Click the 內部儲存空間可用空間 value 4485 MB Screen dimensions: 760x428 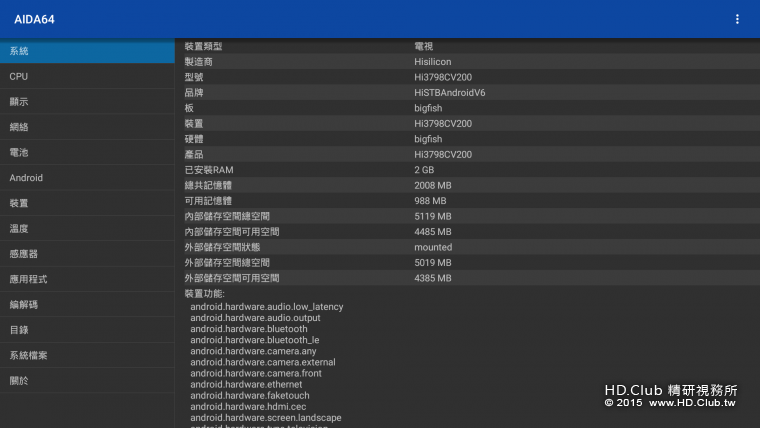[432, 232]
